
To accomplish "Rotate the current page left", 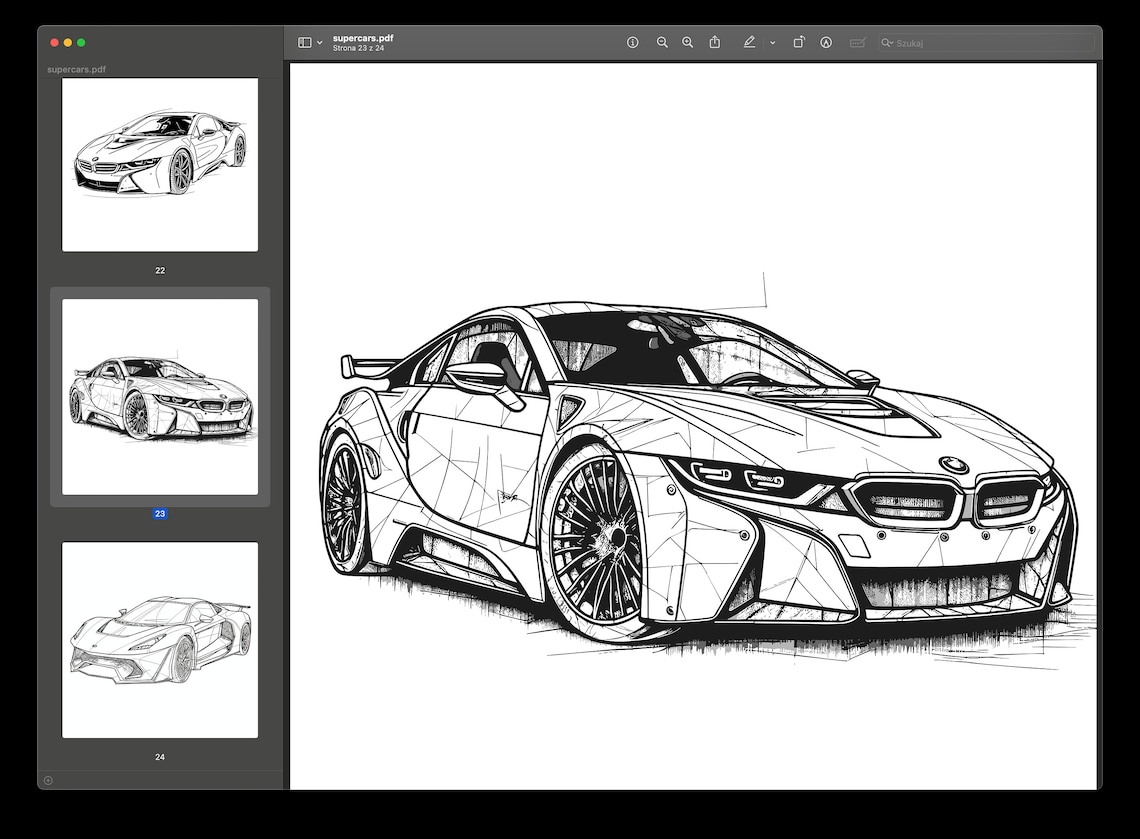I will point(799,42).
